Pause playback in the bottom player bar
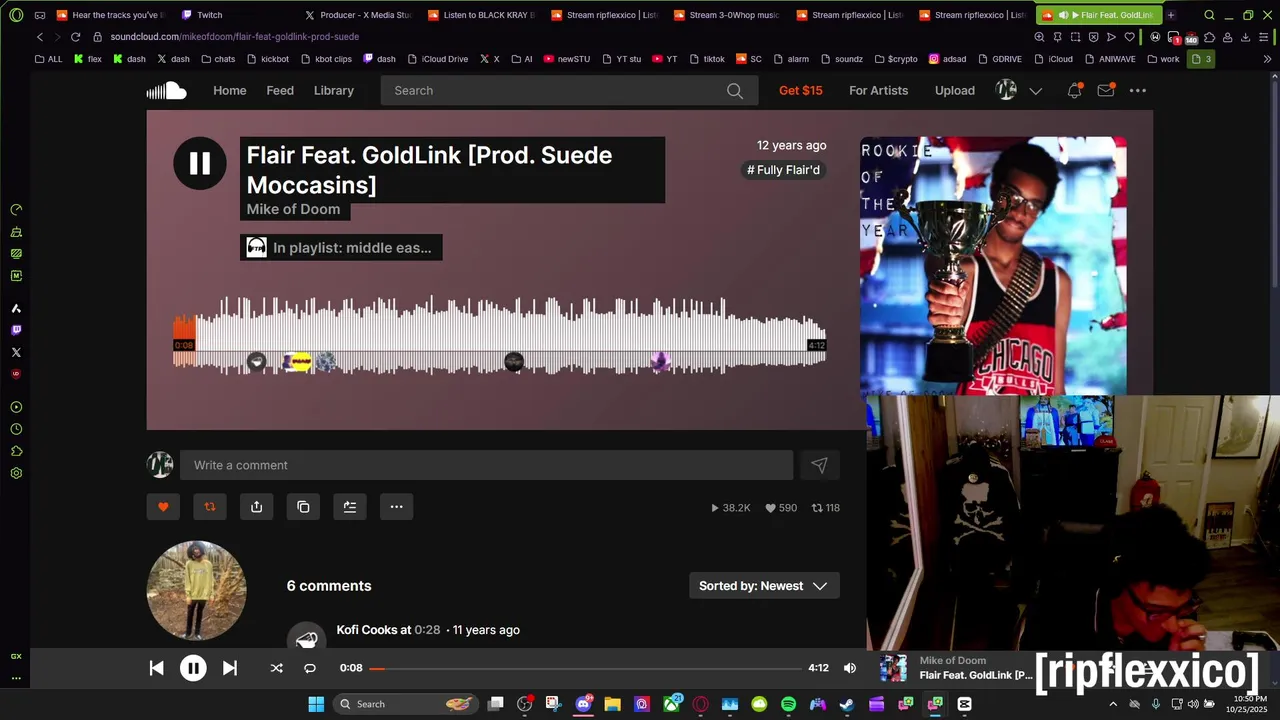1280x720 pixels. pos(193,668)
